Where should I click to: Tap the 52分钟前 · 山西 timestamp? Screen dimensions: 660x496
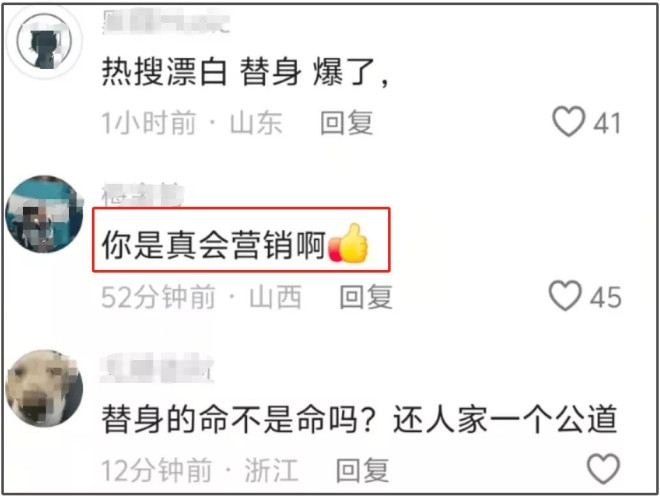201,297
